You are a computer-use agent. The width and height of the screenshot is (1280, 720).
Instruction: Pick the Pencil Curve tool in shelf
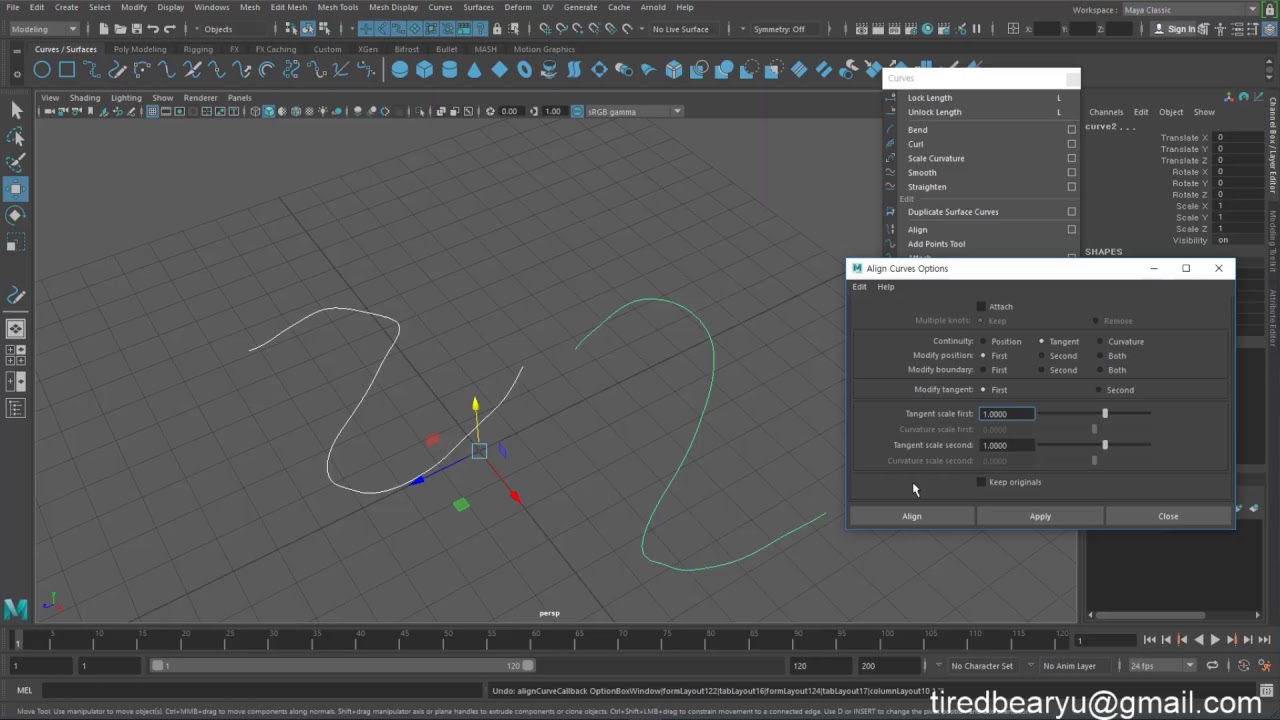(116, 69)
